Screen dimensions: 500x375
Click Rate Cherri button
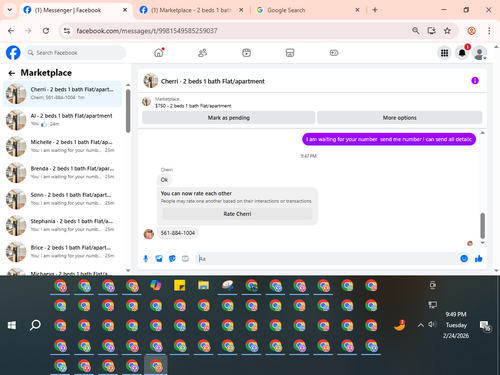click(237, 214)
